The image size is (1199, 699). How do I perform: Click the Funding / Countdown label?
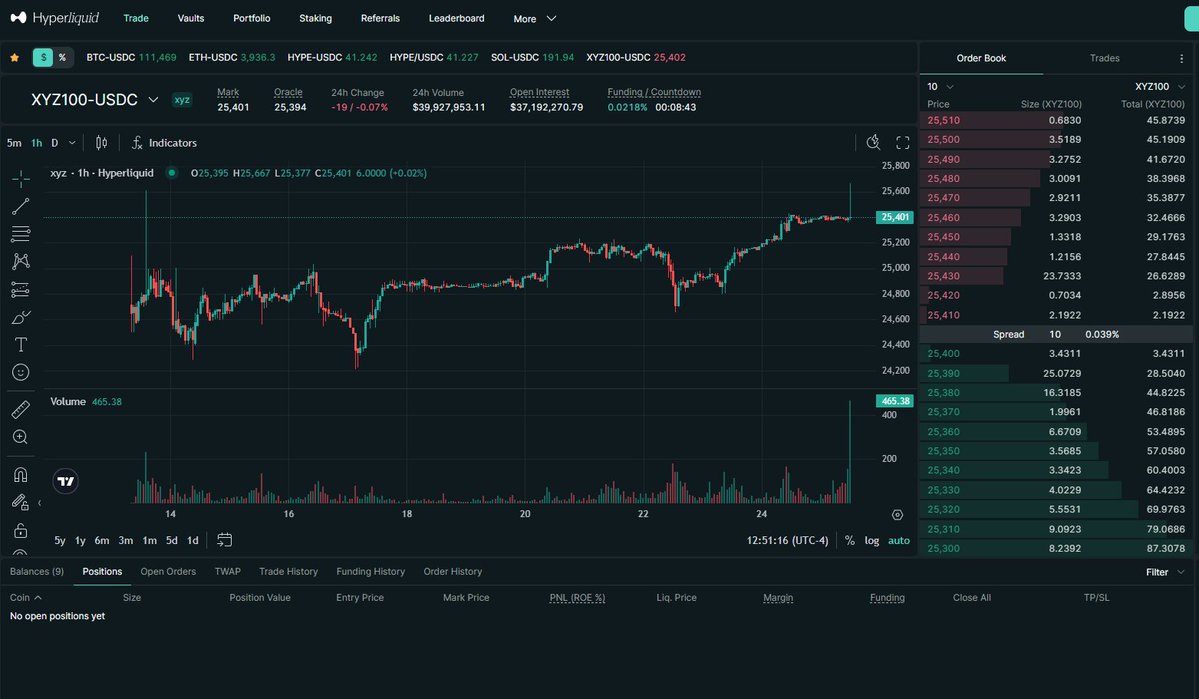654,92
